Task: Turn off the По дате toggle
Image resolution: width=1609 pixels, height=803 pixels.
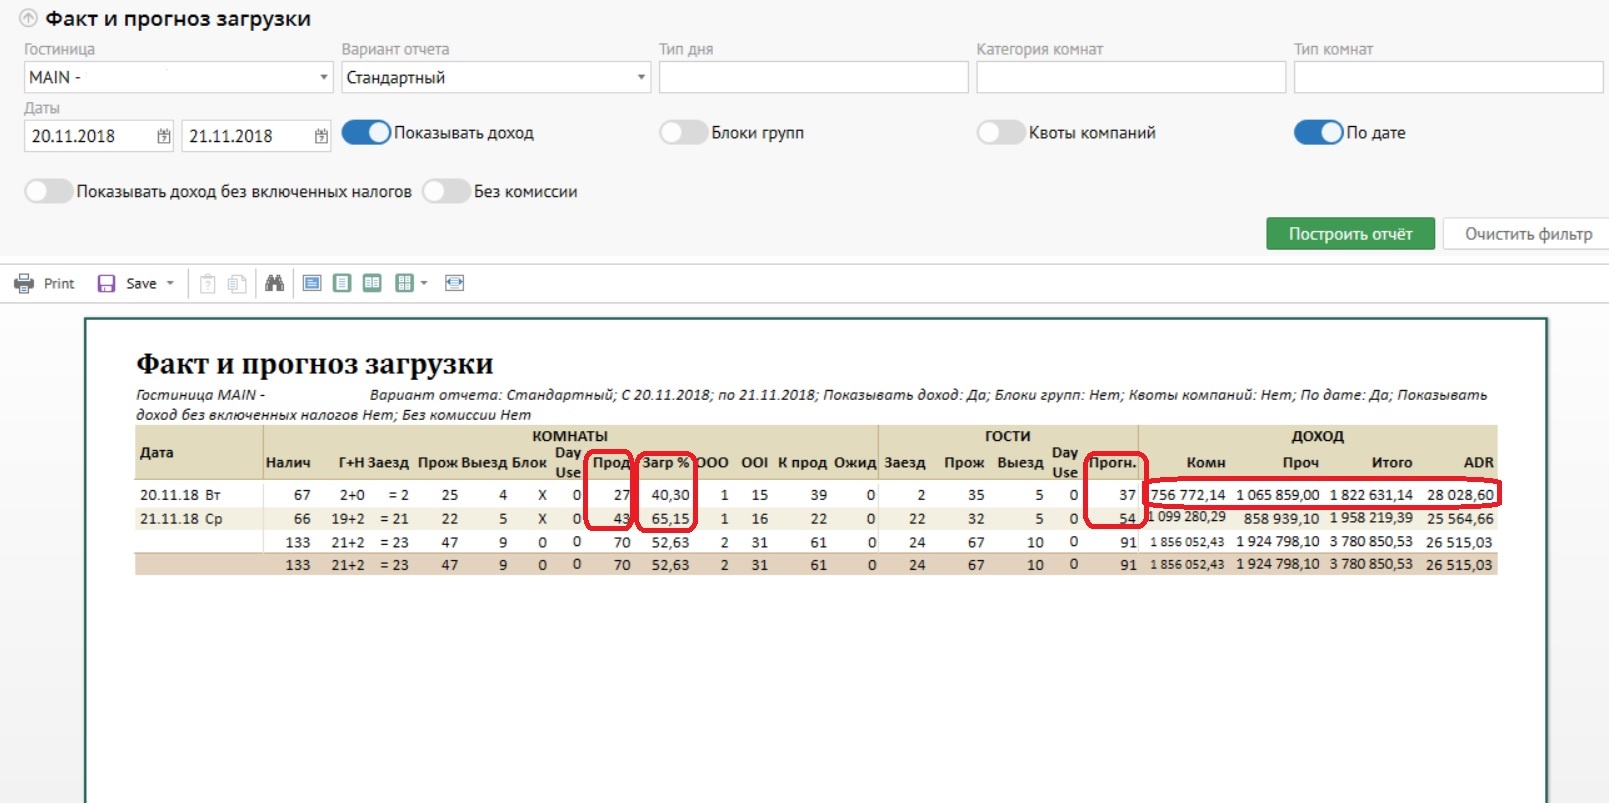Action: click(1318, 133)
